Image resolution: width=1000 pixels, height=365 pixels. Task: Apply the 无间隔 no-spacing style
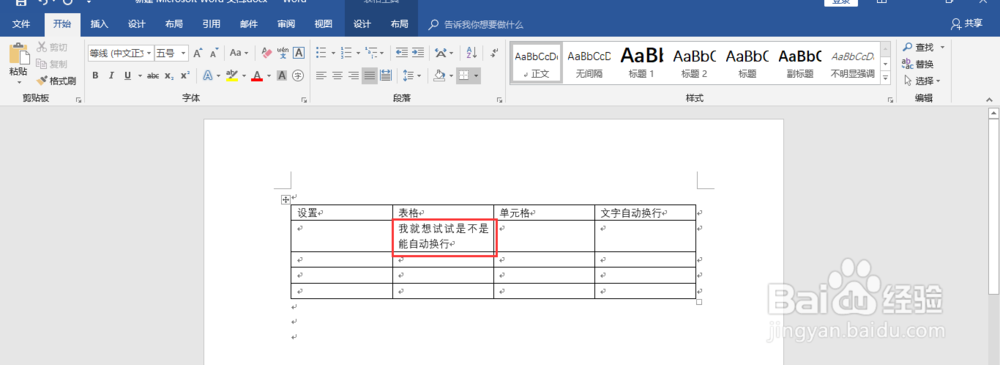tap(589, 63)
